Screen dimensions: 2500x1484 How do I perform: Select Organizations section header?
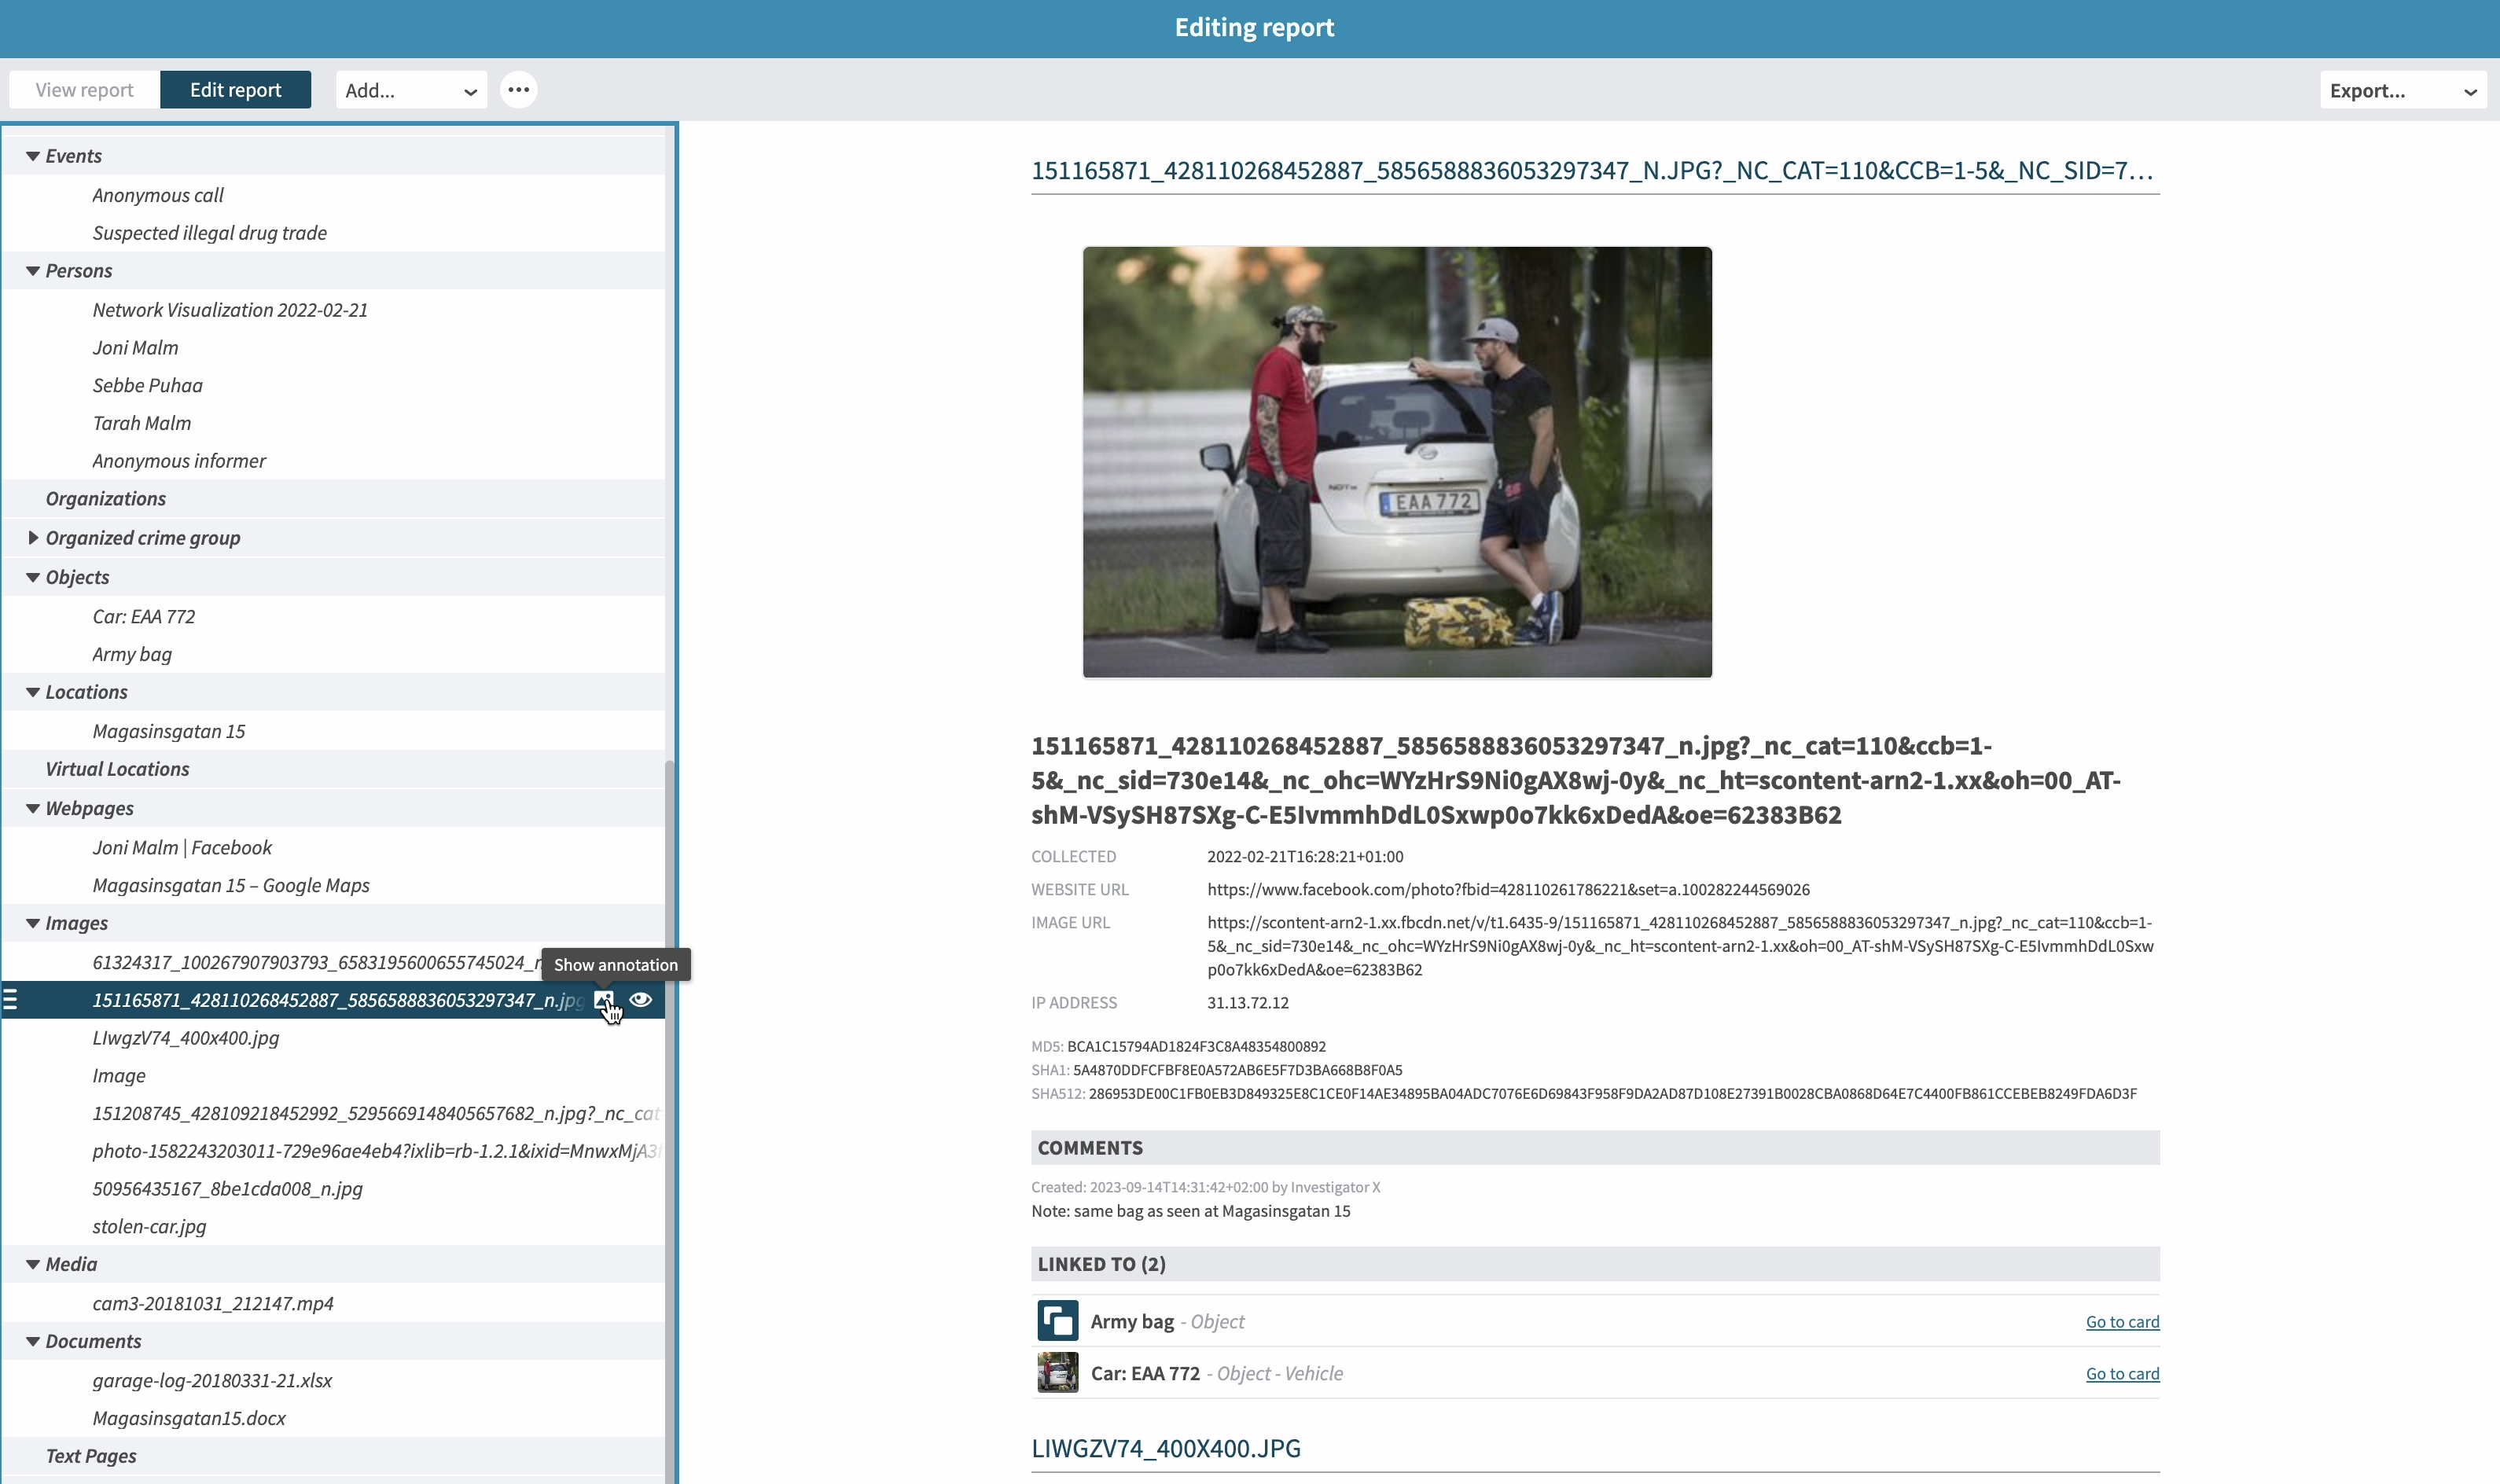pos(106,499)
